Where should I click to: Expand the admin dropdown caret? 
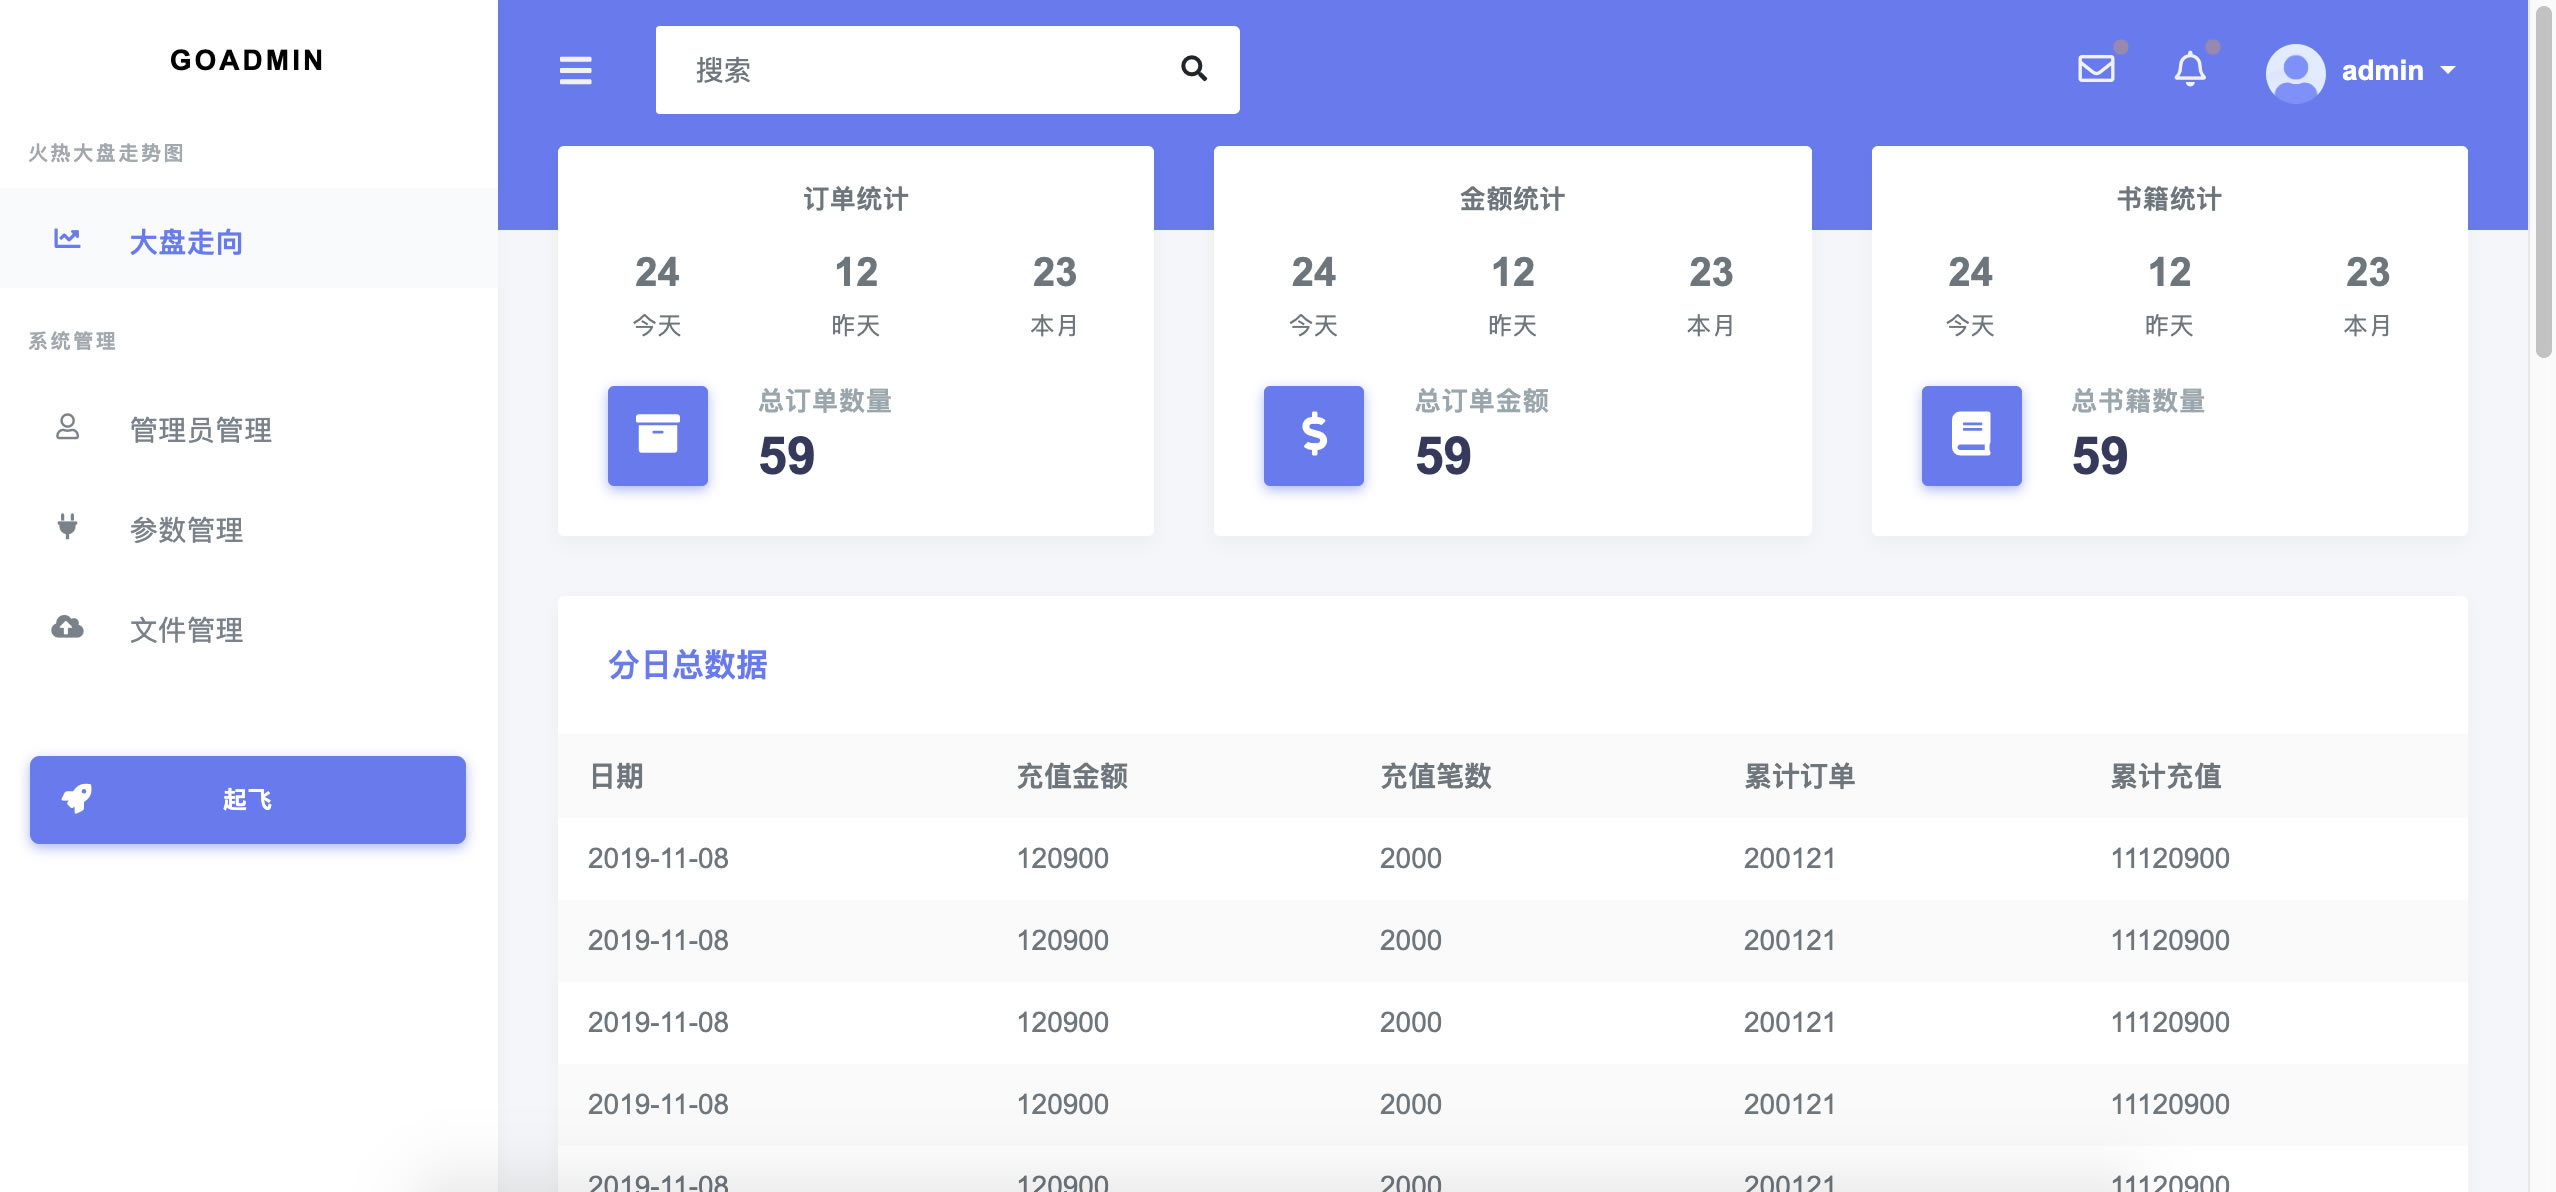2448,71
